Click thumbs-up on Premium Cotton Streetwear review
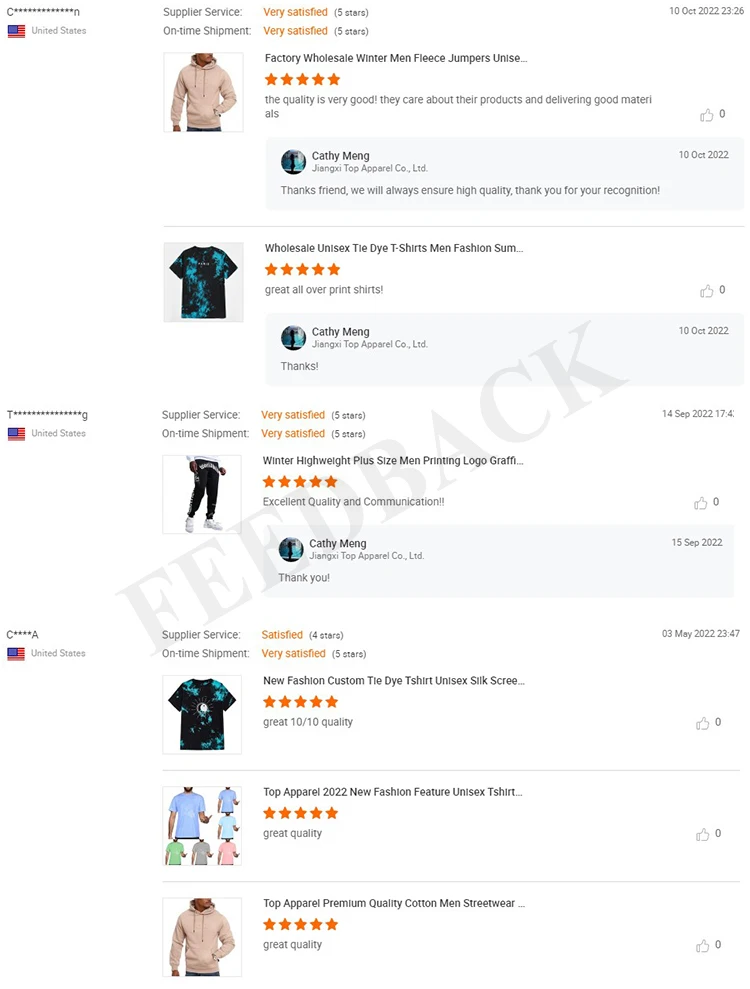 tap(702, 945)
